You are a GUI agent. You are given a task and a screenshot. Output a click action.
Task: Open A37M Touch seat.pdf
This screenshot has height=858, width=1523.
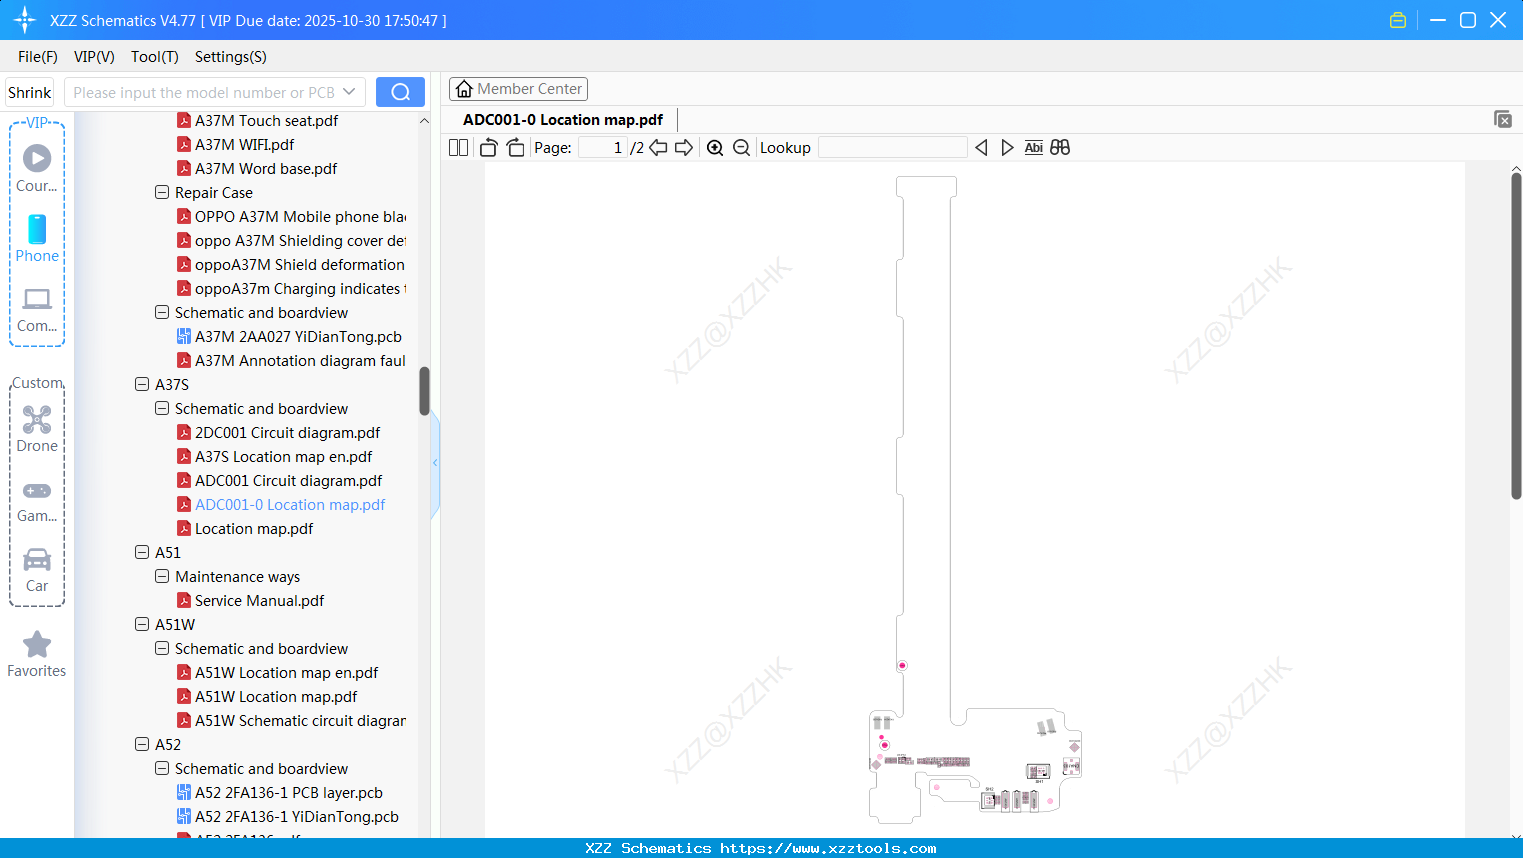[266, 120]
